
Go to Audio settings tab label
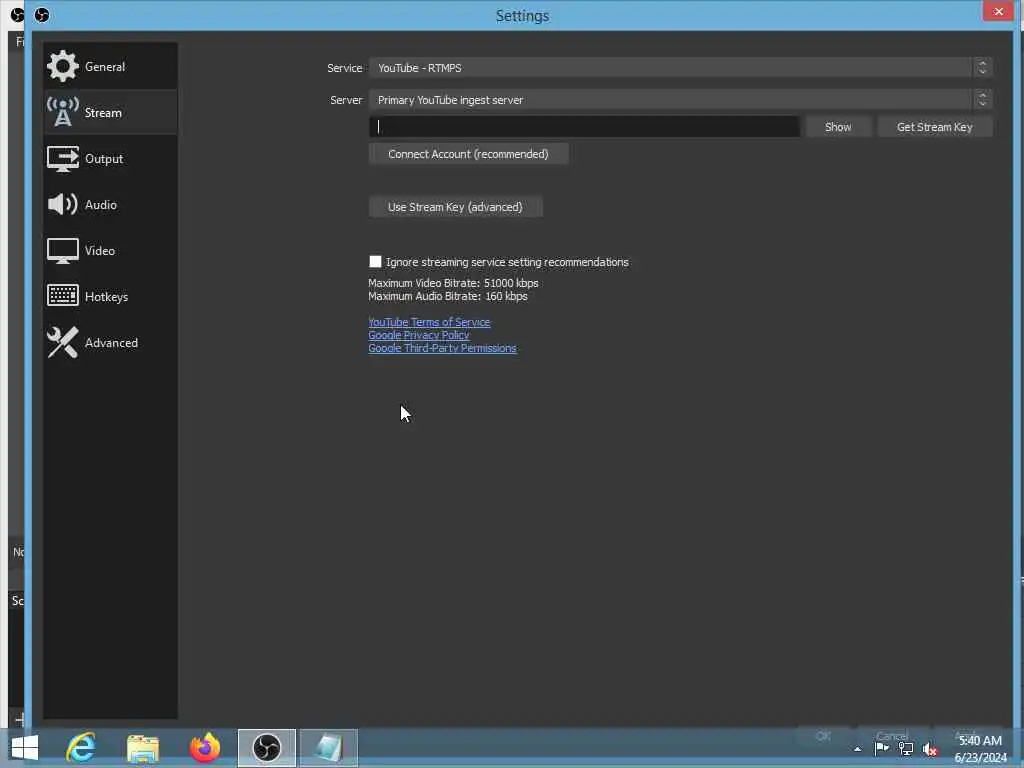click(x=101, y=204)
